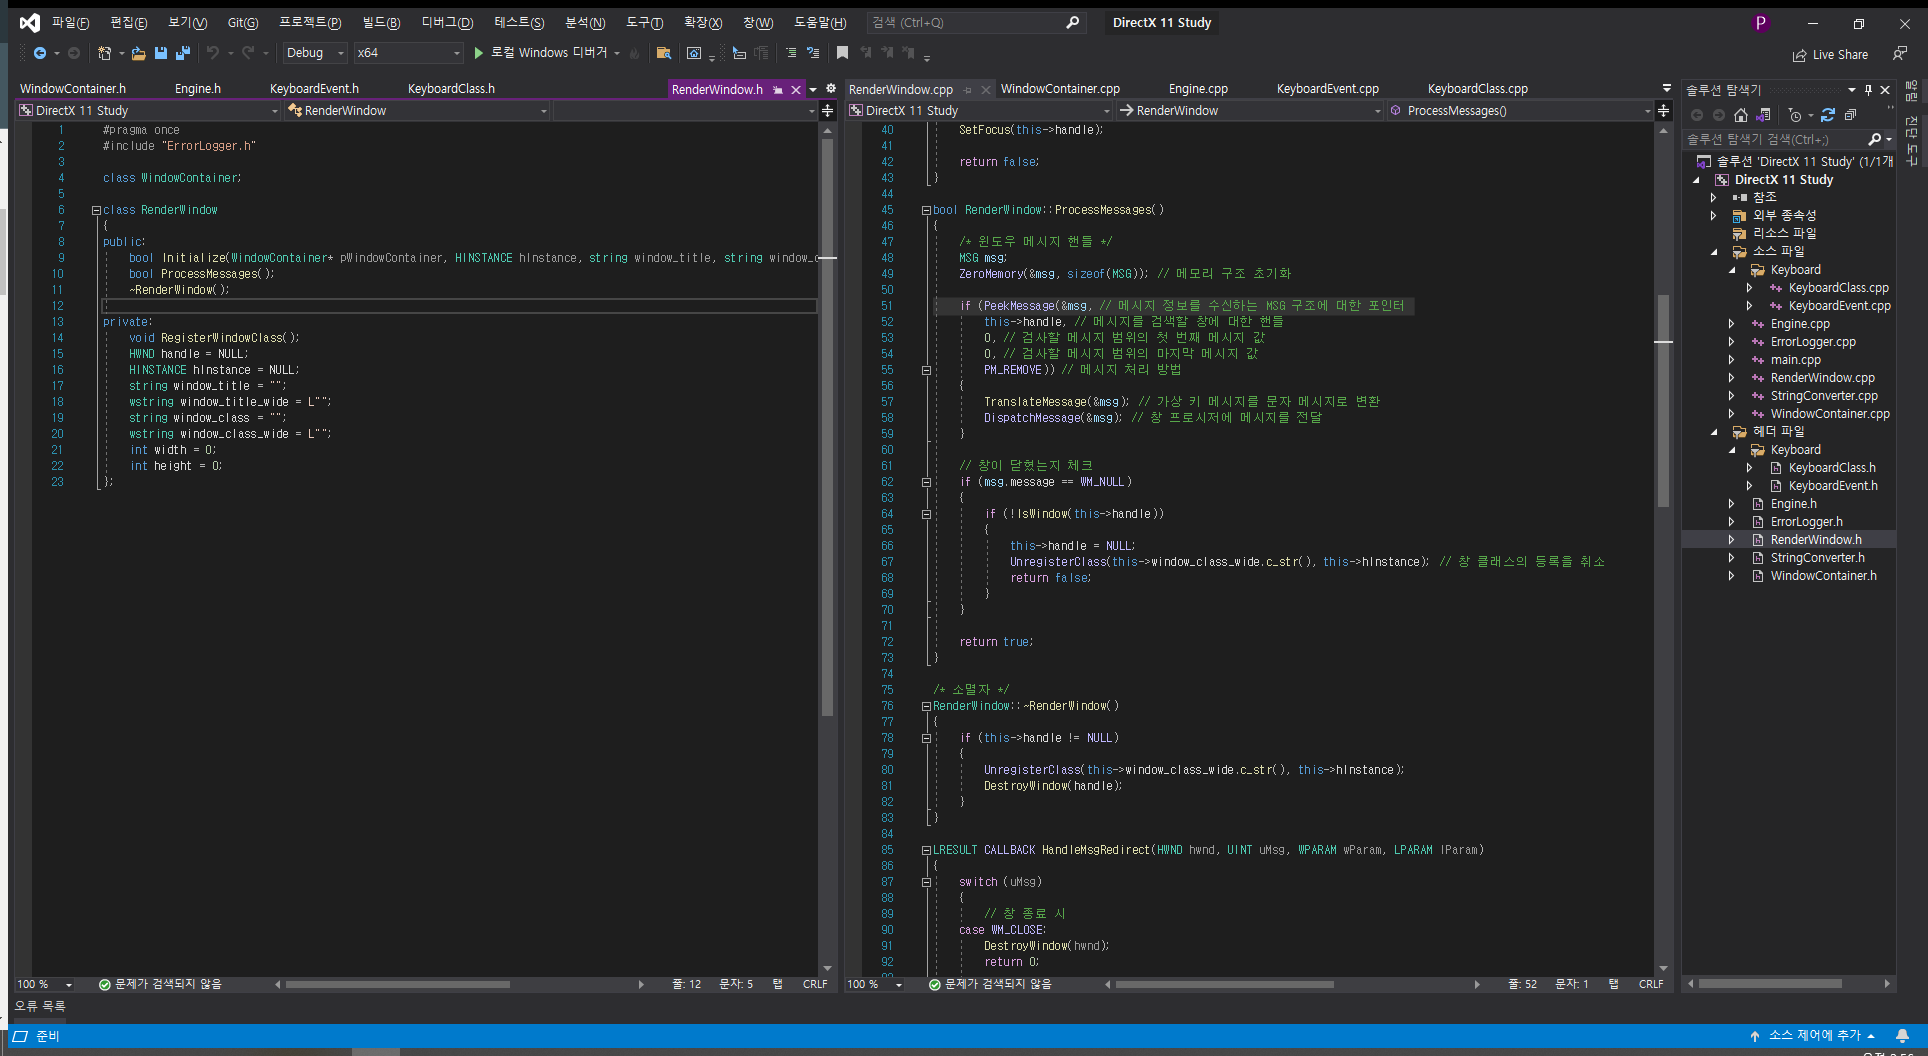Switch to Engine.cpp tab
The width and height of the screenshot is (1928, 1056).
1198,89
